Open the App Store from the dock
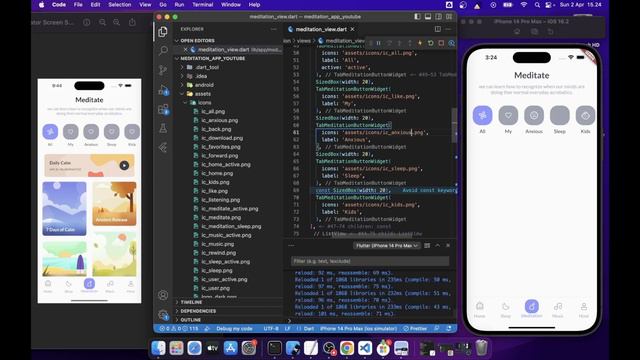This screenshot has width=640, height=360. pyautogui.click(x=231, y=348)
